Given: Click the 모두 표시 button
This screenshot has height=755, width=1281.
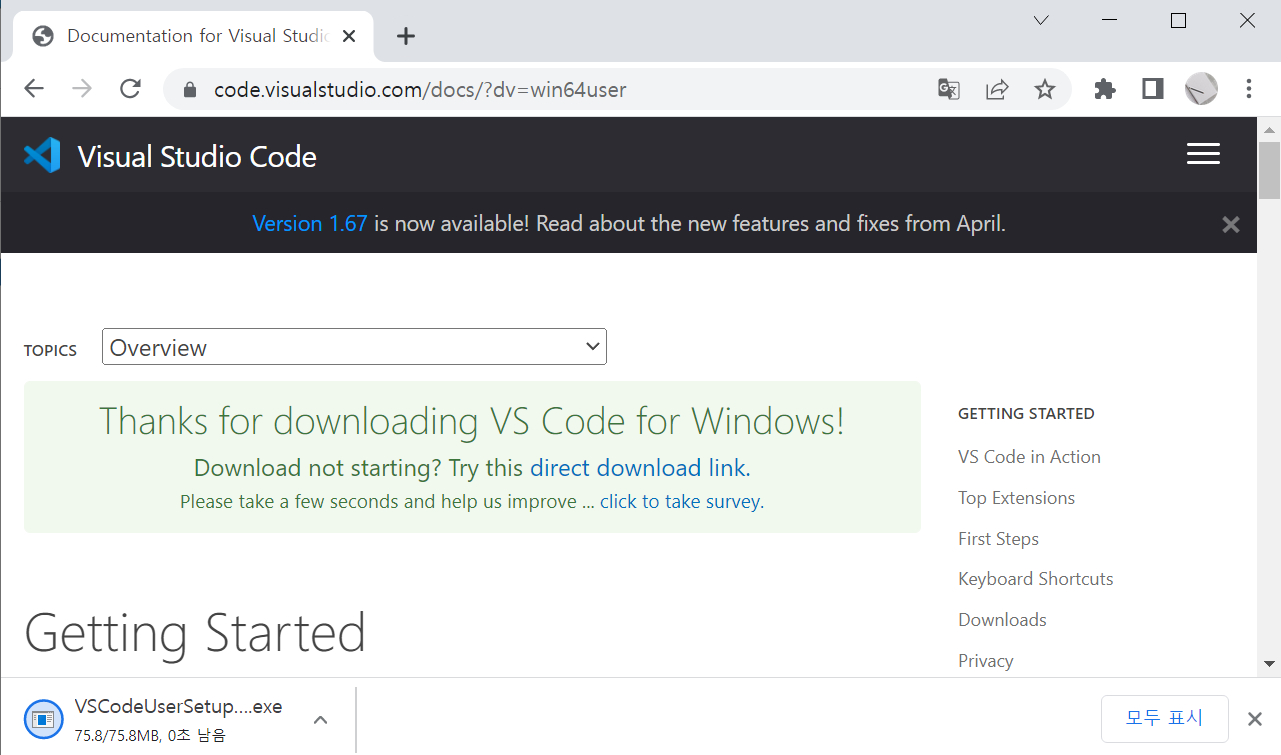Looking at the screenshot, I should (1164, 718).
